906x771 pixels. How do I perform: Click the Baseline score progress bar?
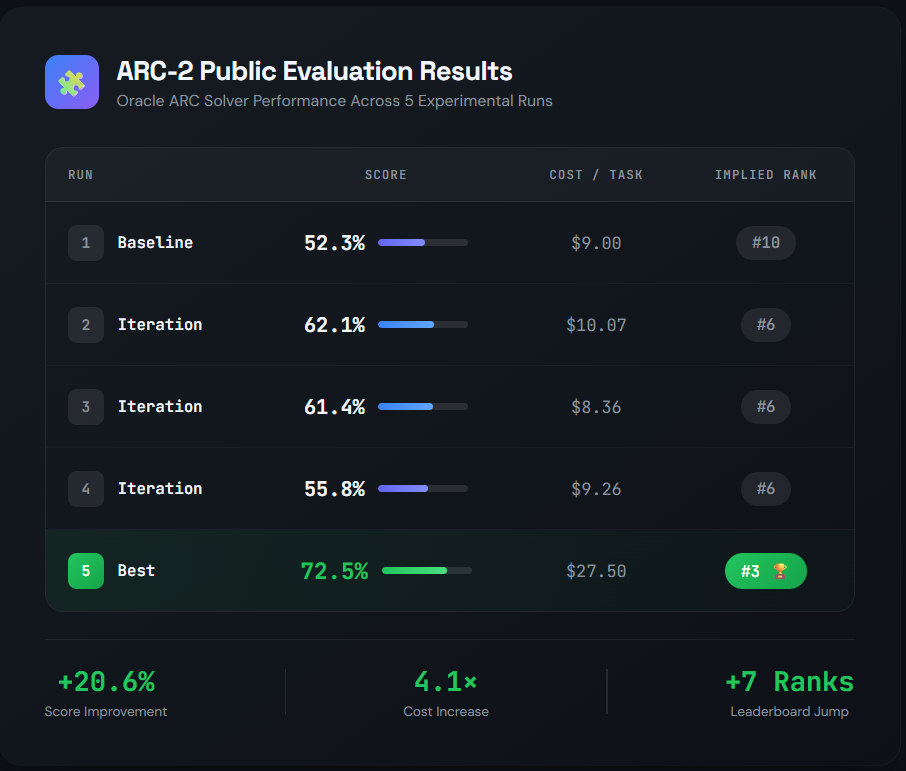point(423,243)
